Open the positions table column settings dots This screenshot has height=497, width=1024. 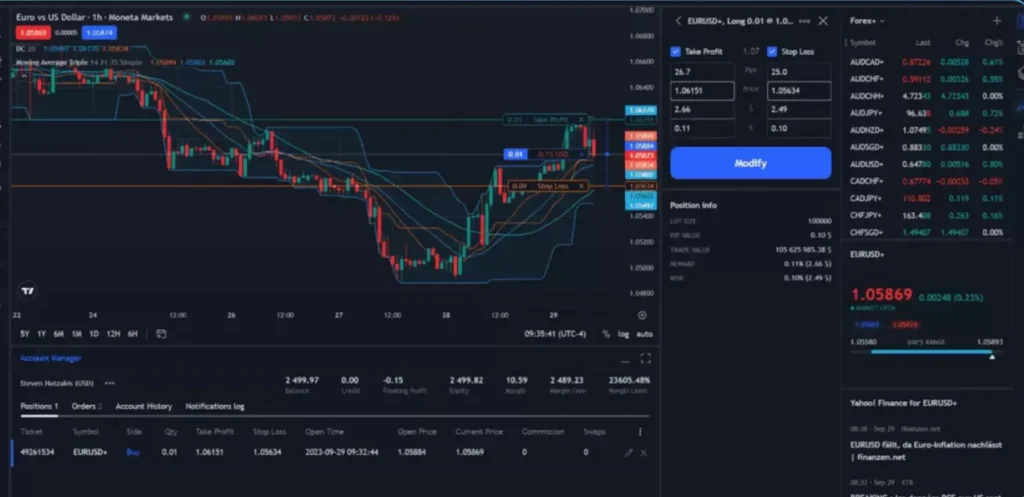pyautogui.click(x=640, y=432)
